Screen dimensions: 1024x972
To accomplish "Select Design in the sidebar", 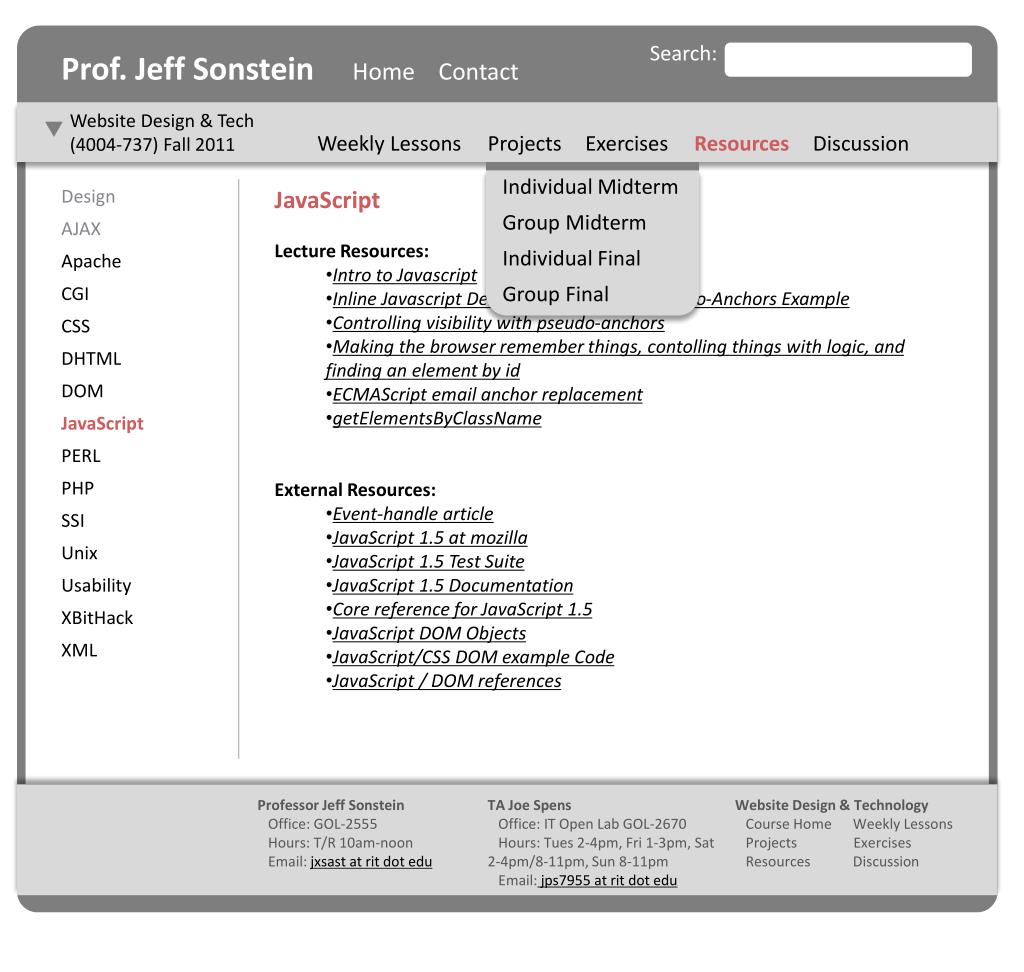I will (88, 197).
